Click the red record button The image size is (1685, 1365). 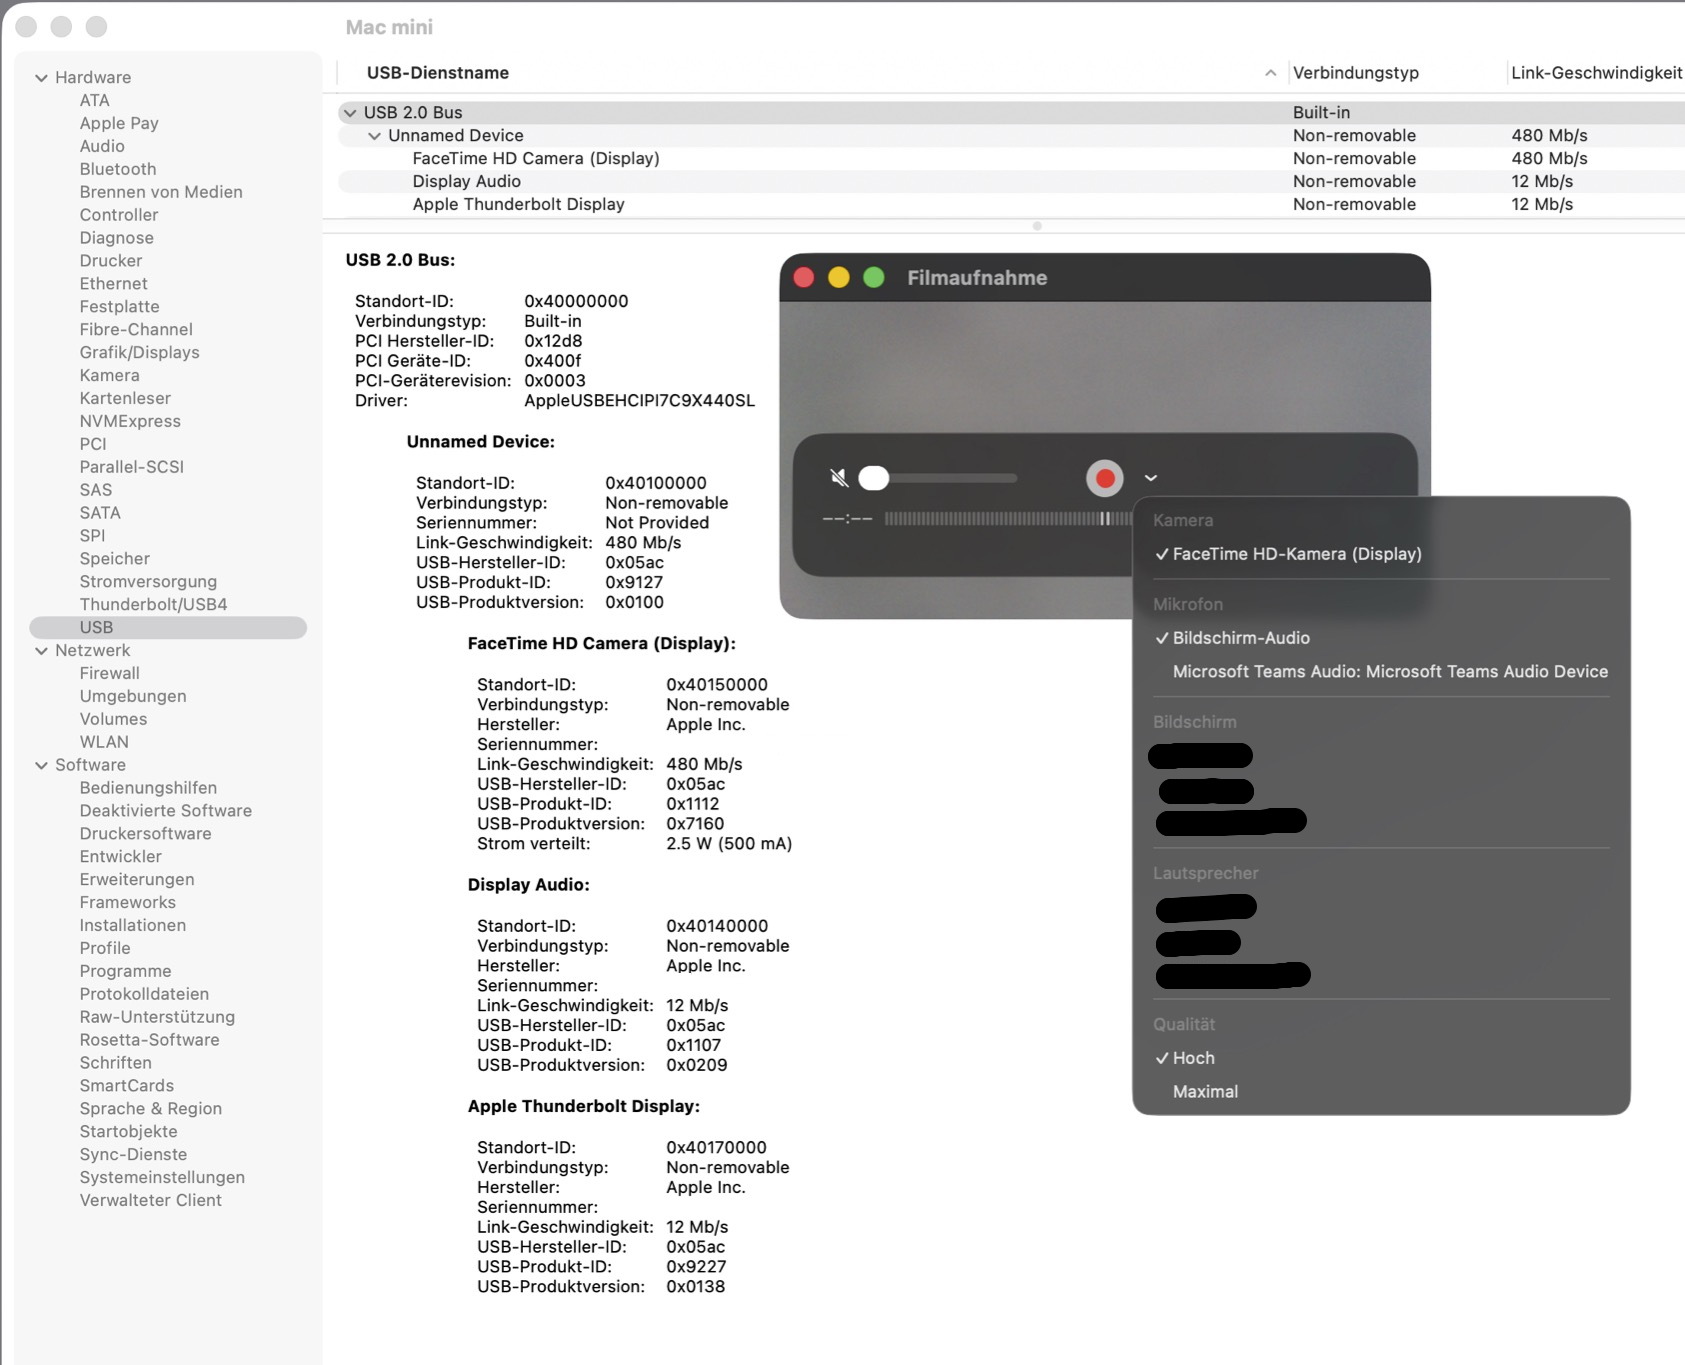pos(1104,479)
